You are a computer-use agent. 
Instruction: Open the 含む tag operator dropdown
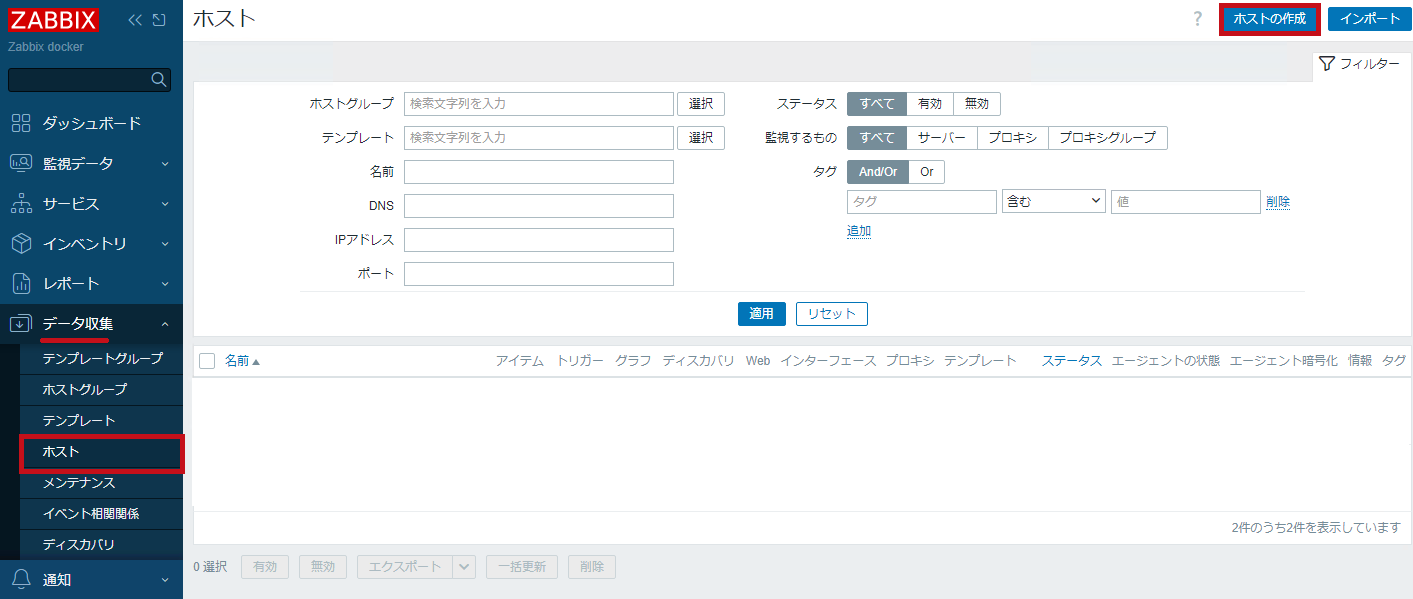click(1053, 201)
